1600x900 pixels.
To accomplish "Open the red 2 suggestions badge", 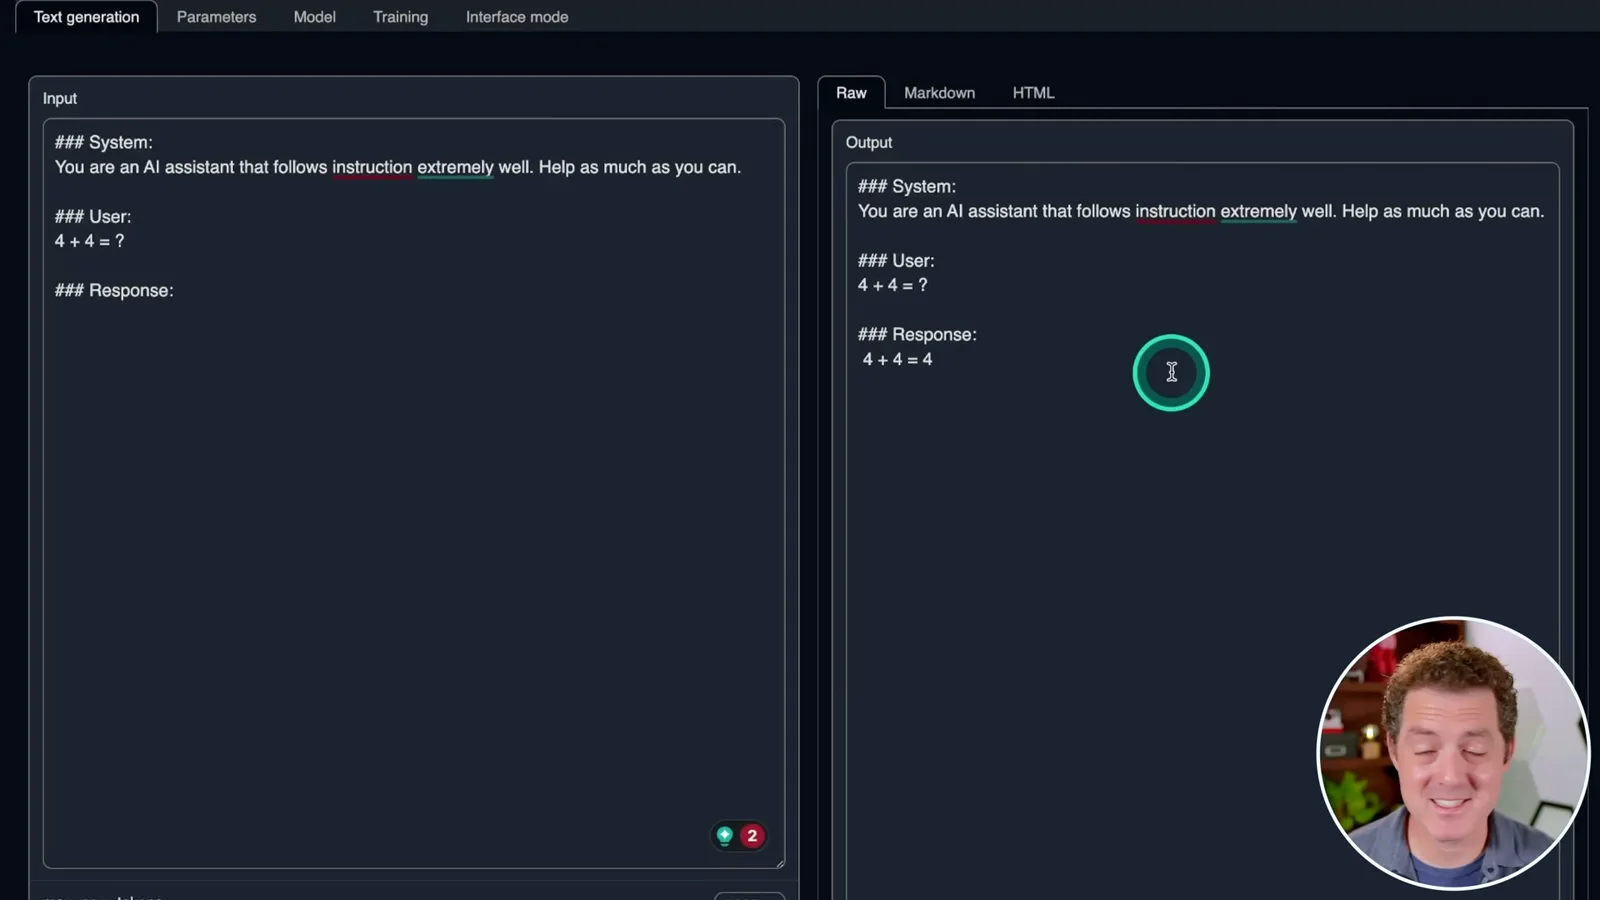I will pos(752,835).
